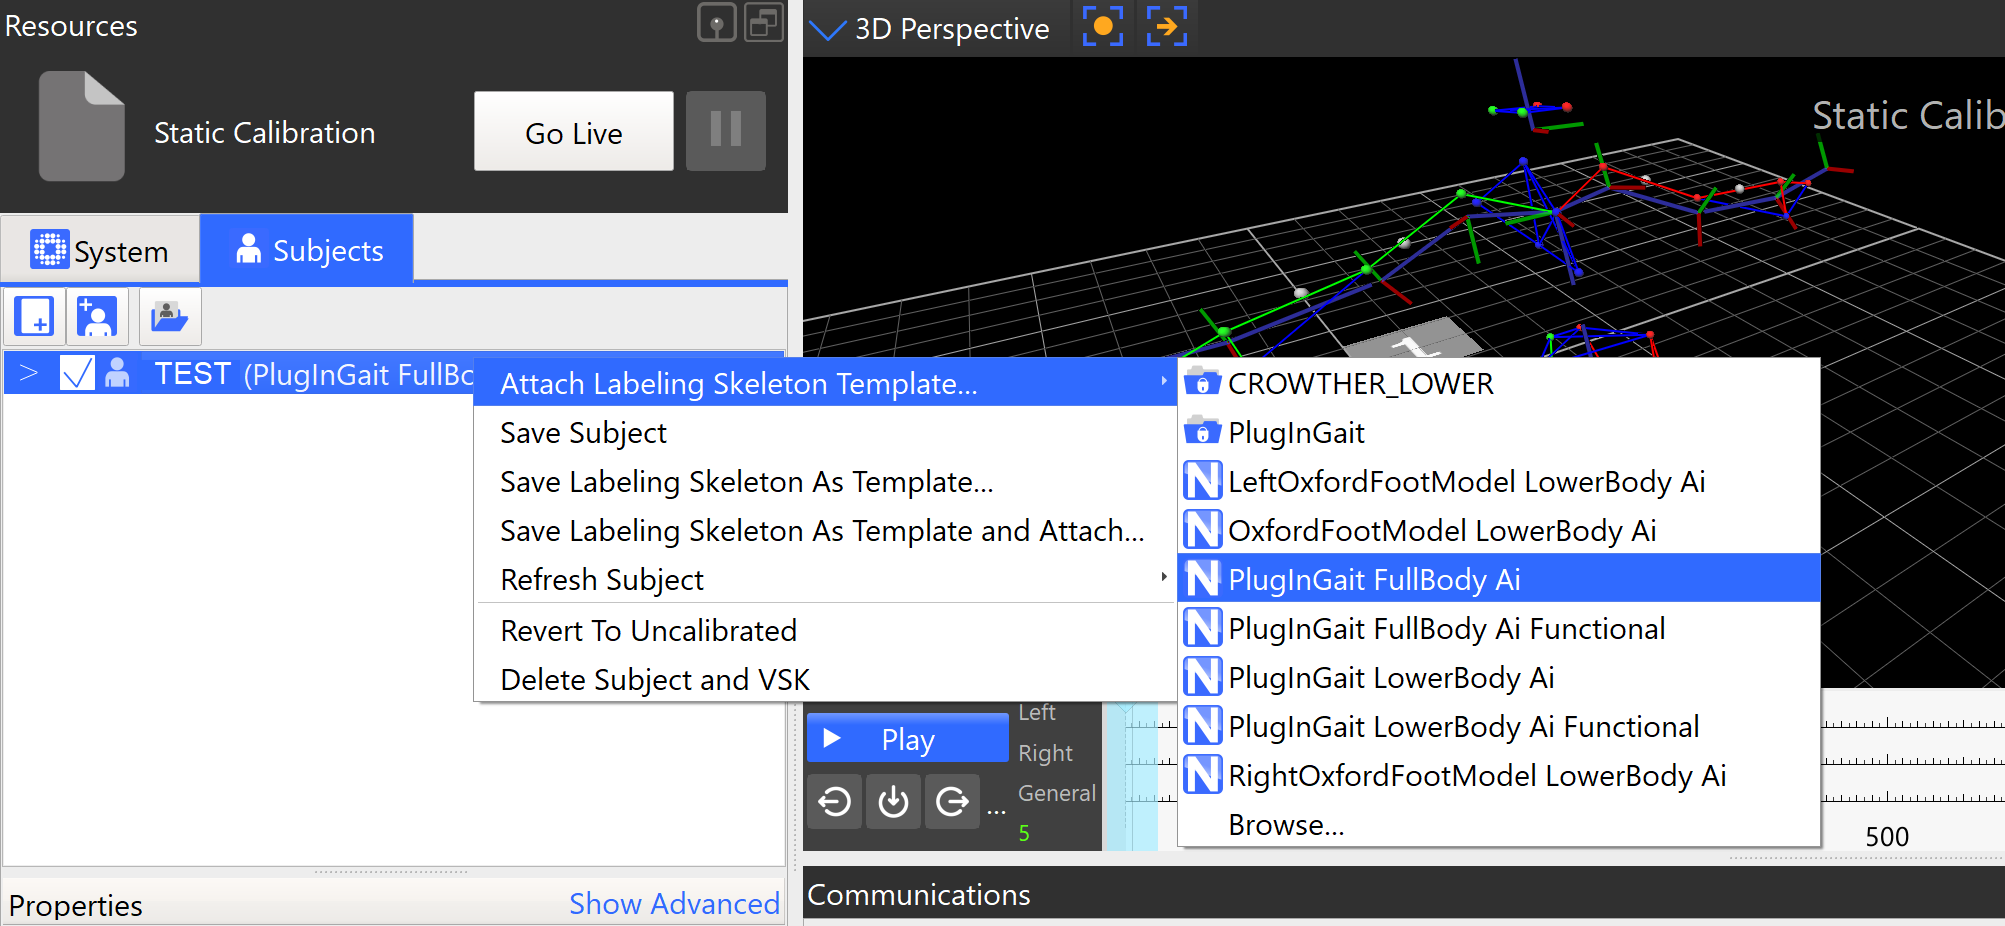Click the arrow beside Refresh Subject
2005x926 pixels.
(1163, 577)
